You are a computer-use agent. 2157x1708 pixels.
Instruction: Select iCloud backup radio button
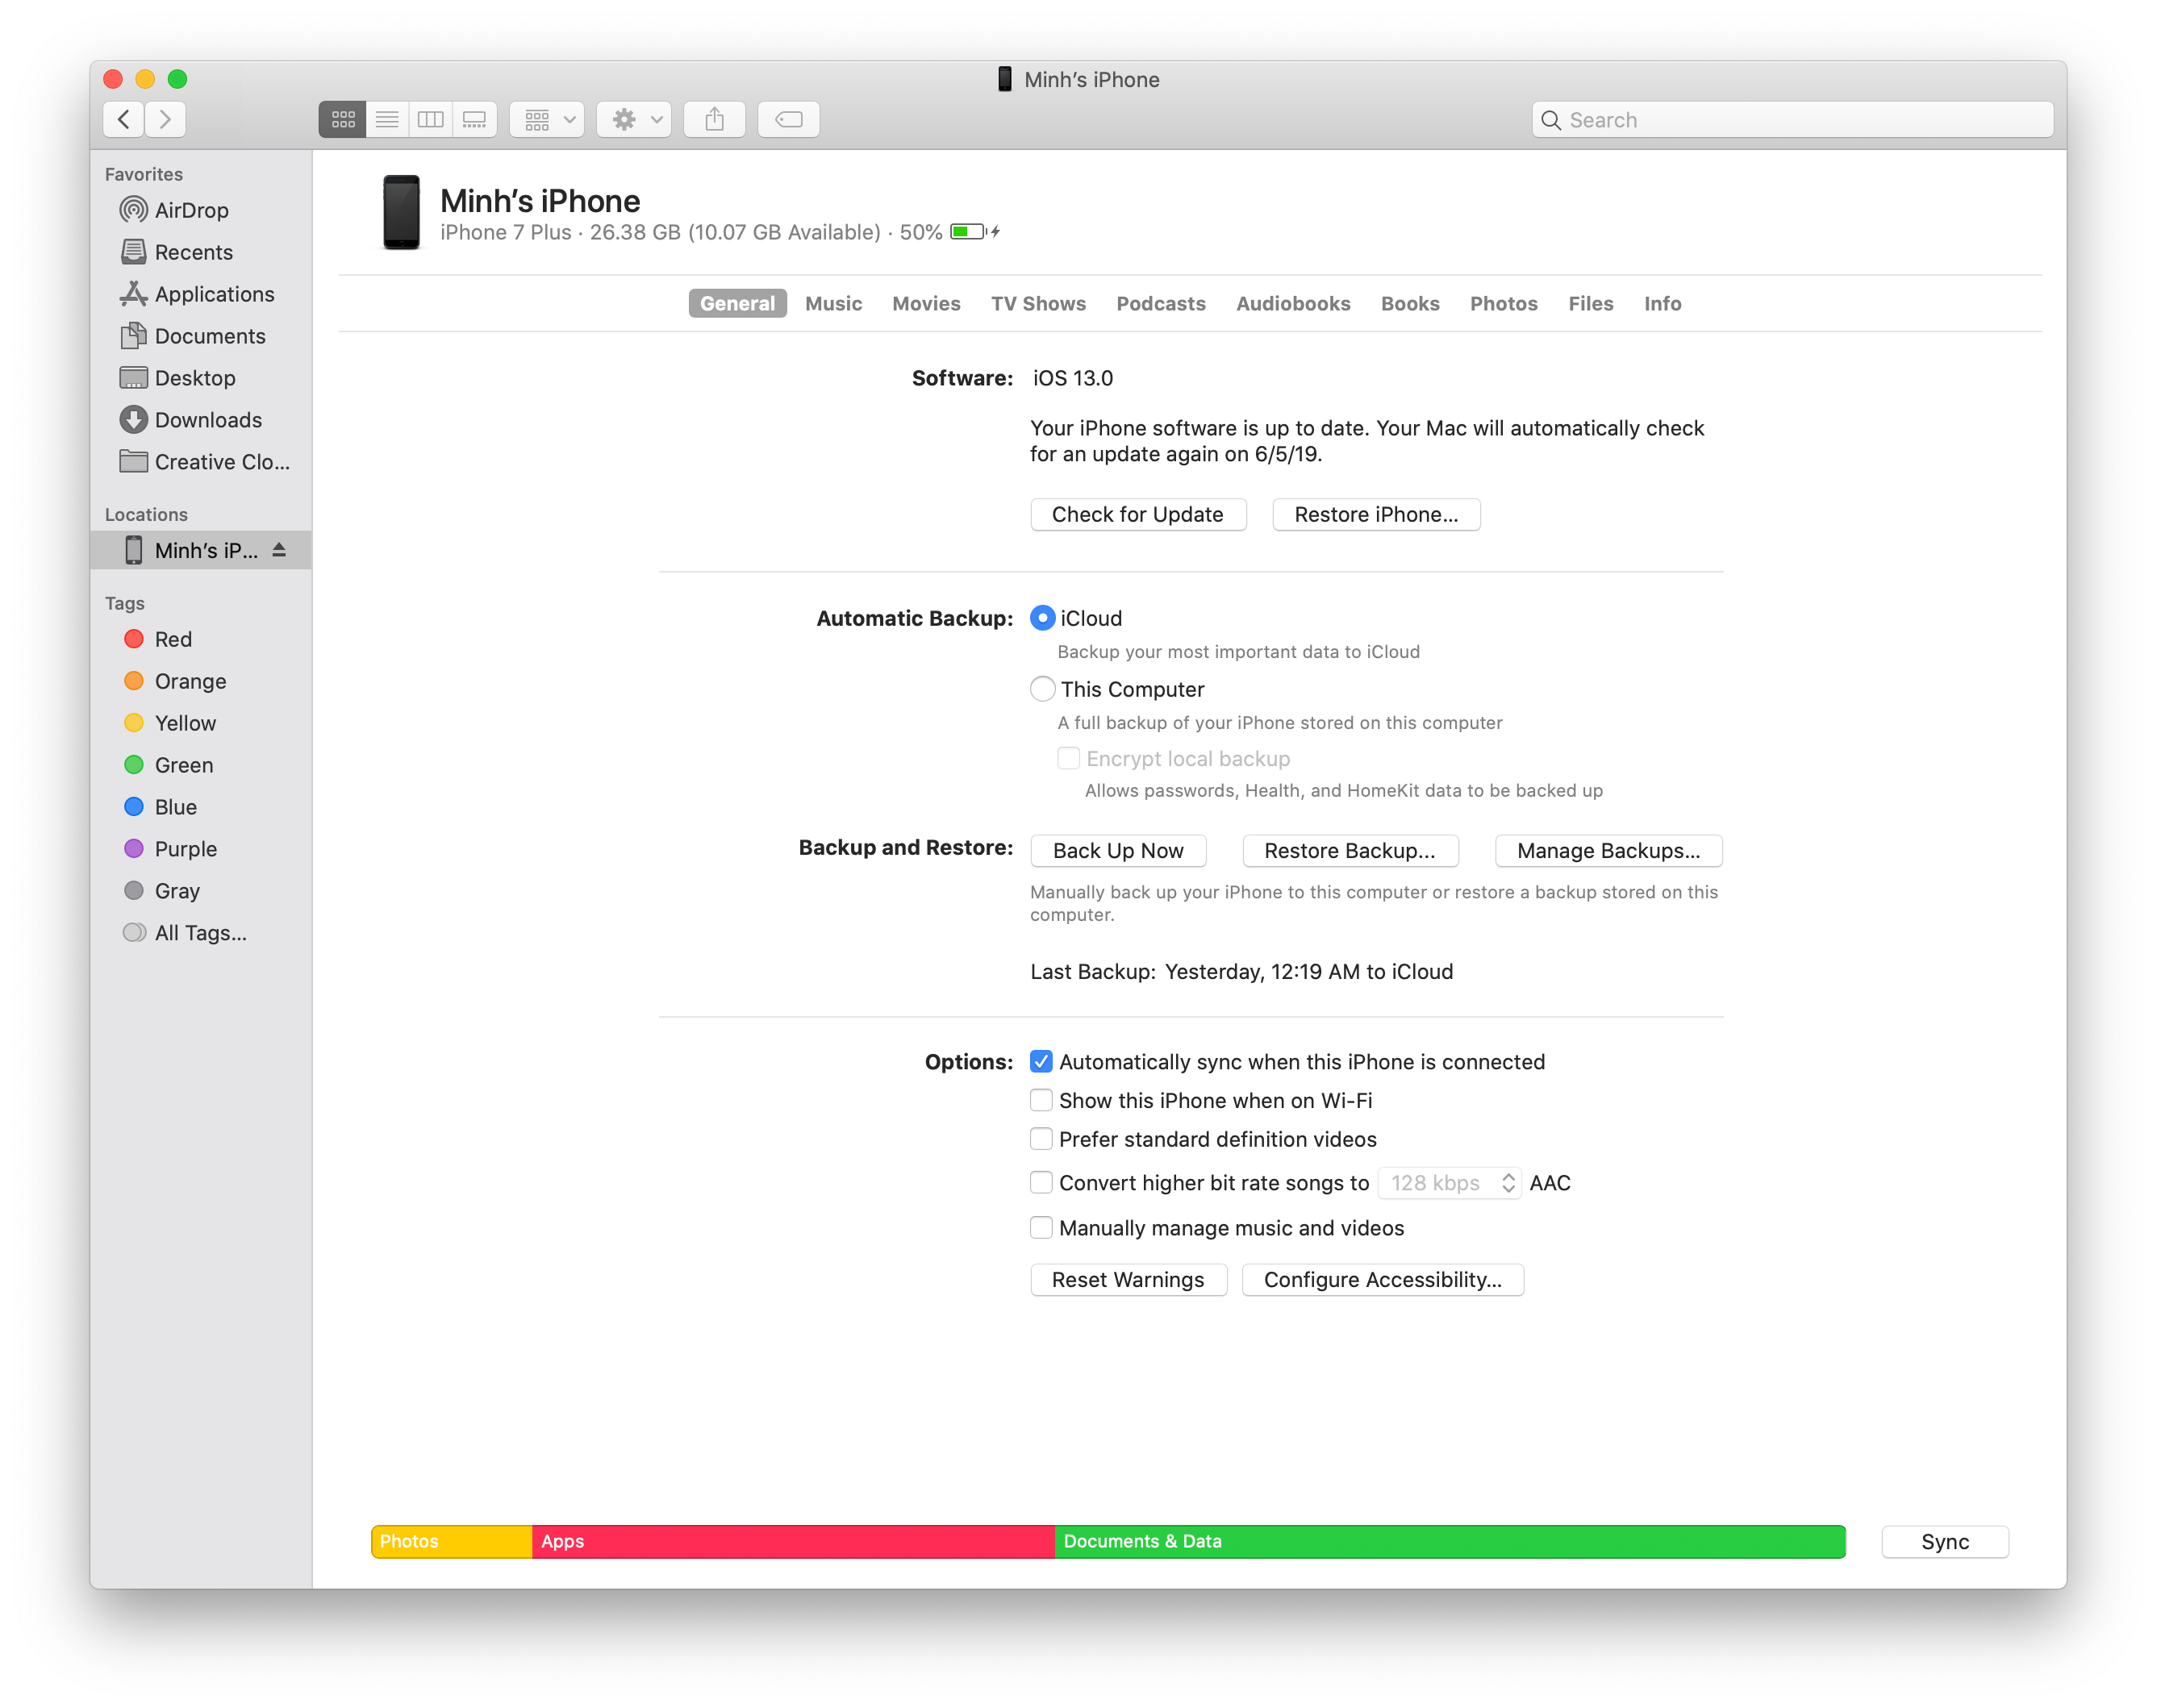point(1042,619)
